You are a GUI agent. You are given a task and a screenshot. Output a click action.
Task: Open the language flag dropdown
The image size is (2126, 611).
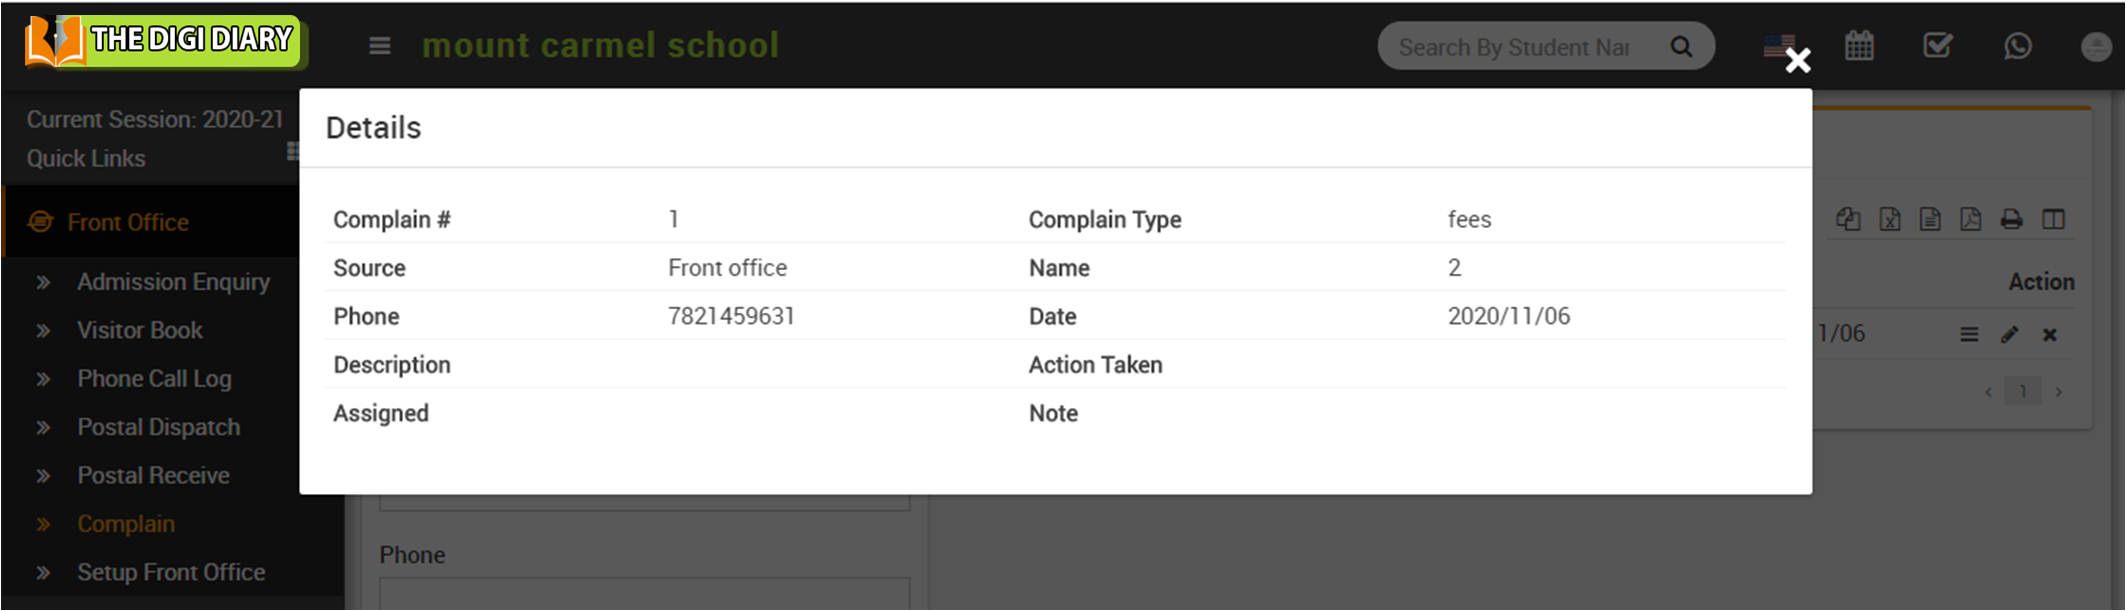[x=1778, y=46]
